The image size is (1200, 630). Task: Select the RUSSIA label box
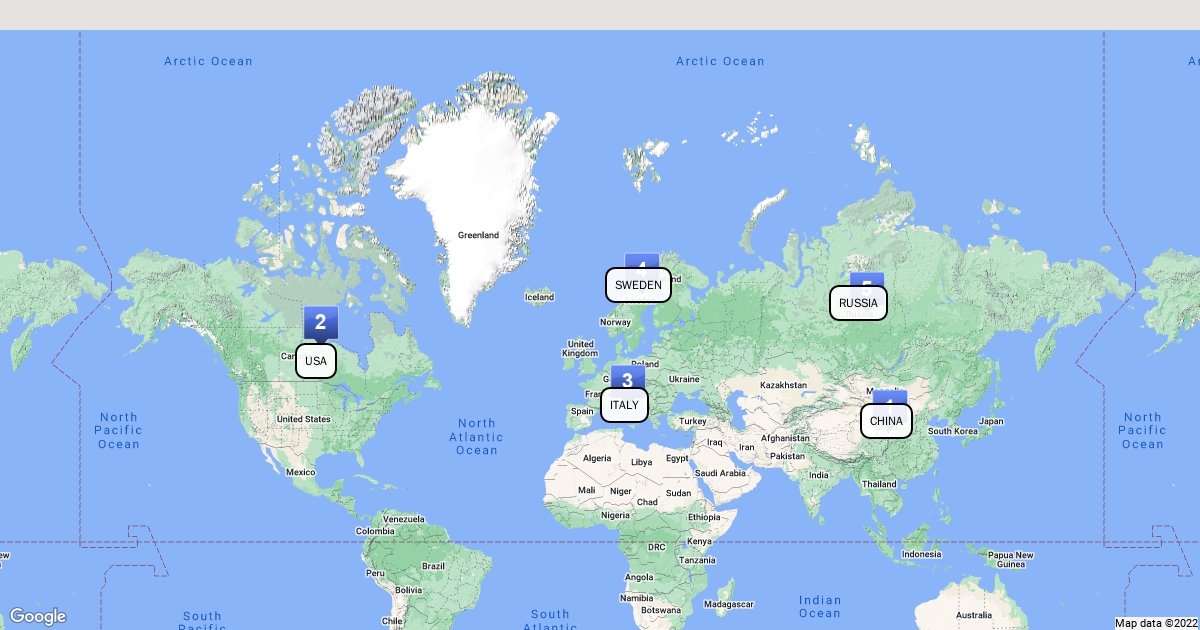[x=858, y=303]
